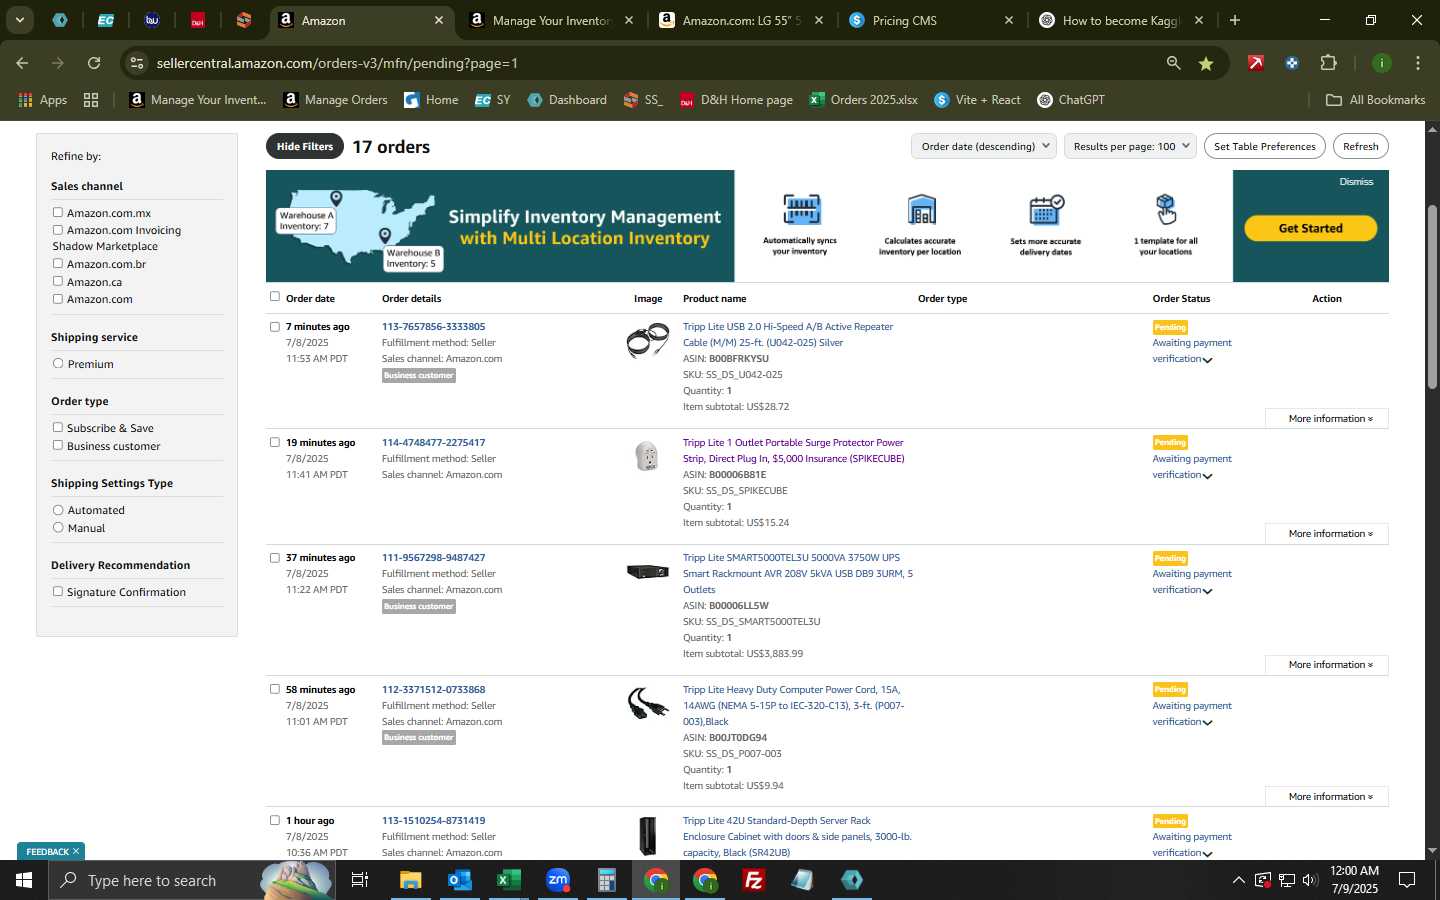Image resolution: width=1440 pixels, height=900 pixels.
Task: Open the Manage Orders bookmark
Action: coord(335,100)
